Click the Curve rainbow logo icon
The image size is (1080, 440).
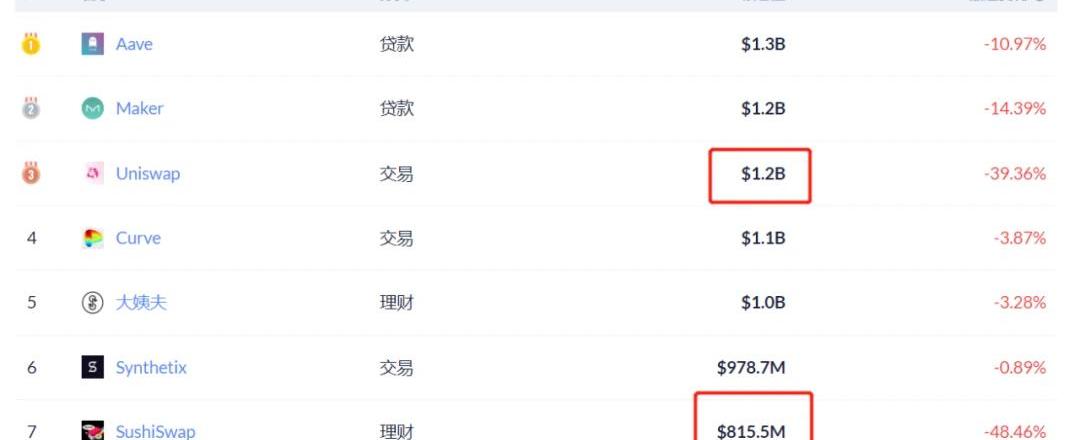click(x=93, y=238)
